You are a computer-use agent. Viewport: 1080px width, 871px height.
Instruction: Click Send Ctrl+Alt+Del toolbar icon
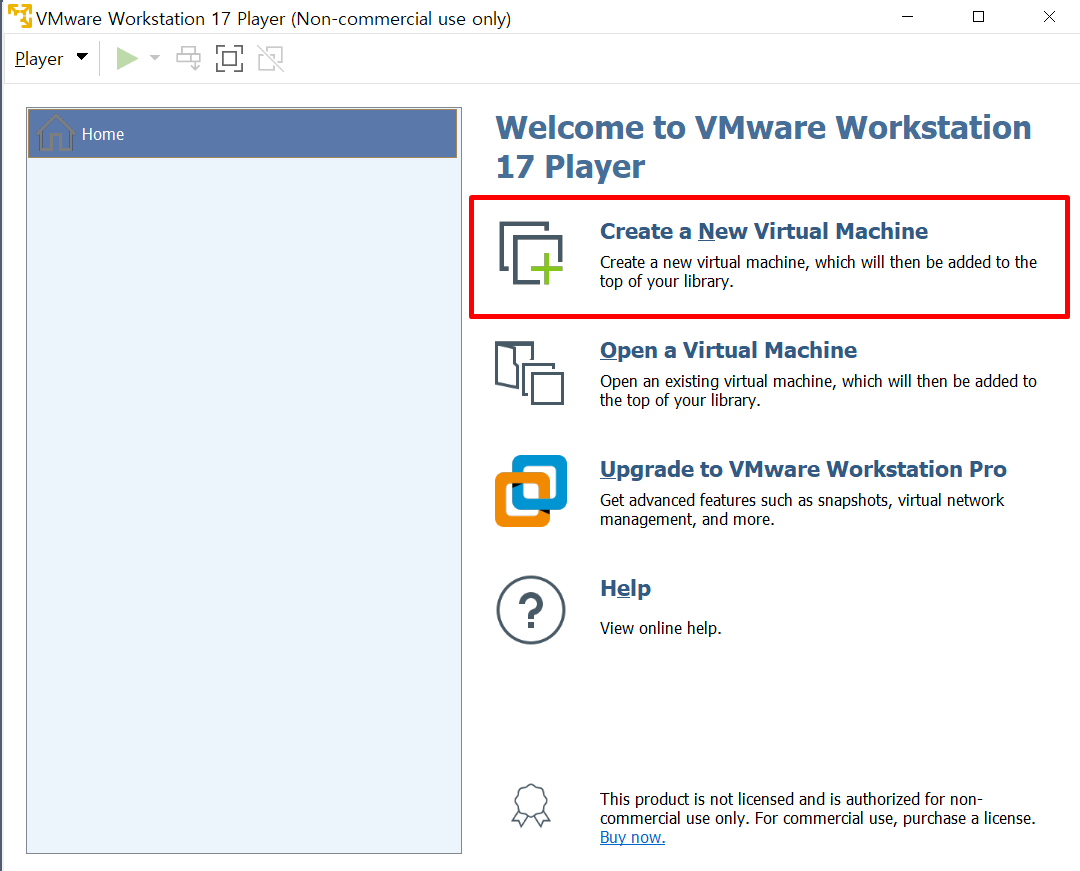(189, 59)
